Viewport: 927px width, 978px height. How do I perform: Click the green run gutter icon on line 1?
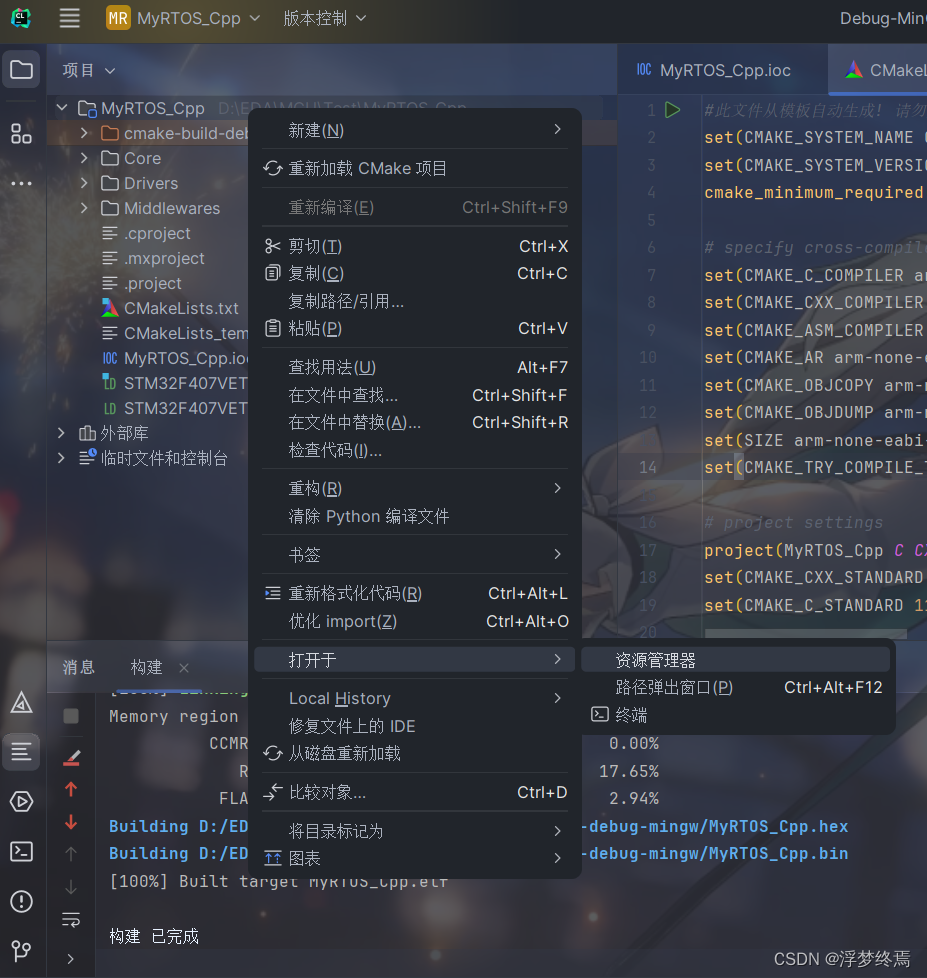click(672, 110)
